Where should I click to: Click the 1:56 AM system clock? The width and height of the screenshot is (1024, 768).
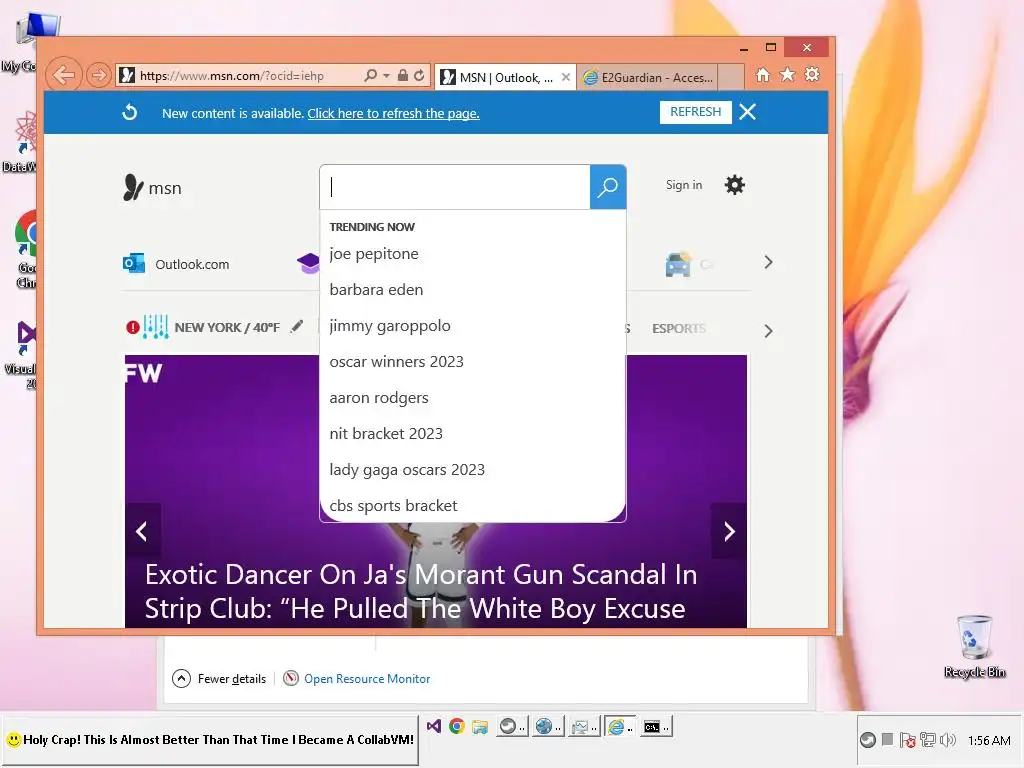[x=989, y=740]
